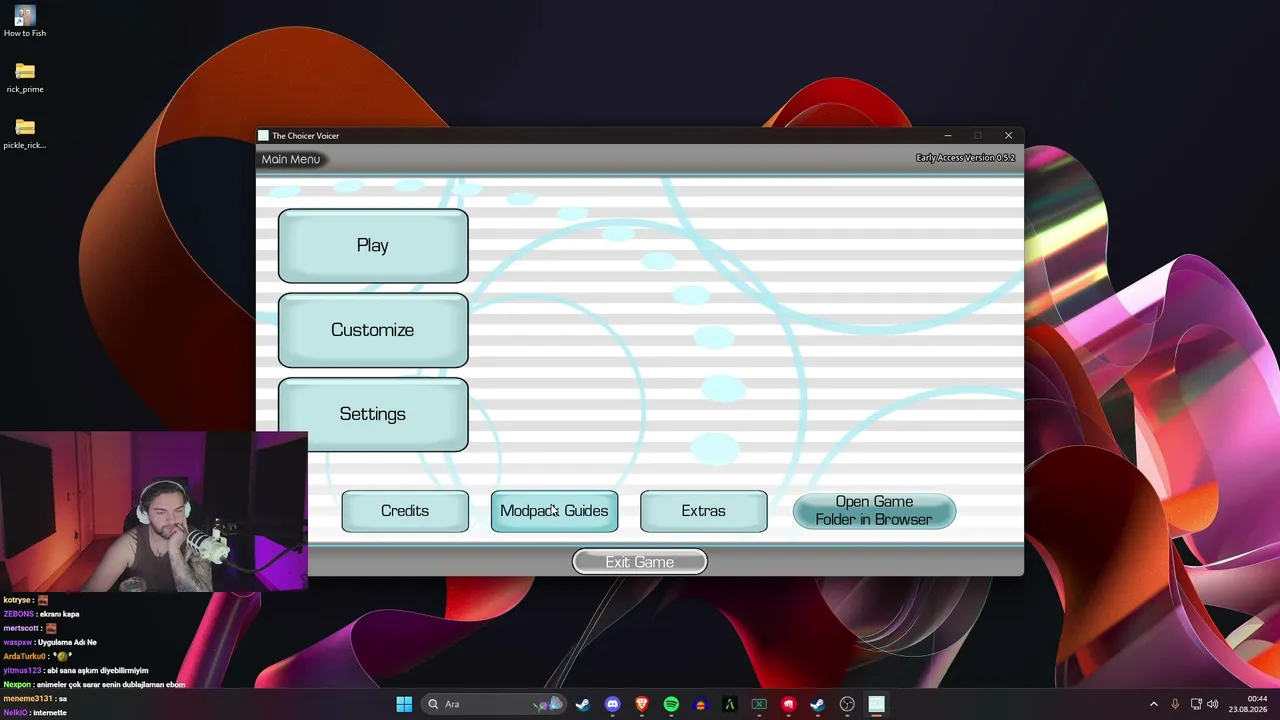The height and width of the screenshot is (720, 1280).
Task: Open the Windows Start menu
Action: pyautogui.click(x=404, y=704)
